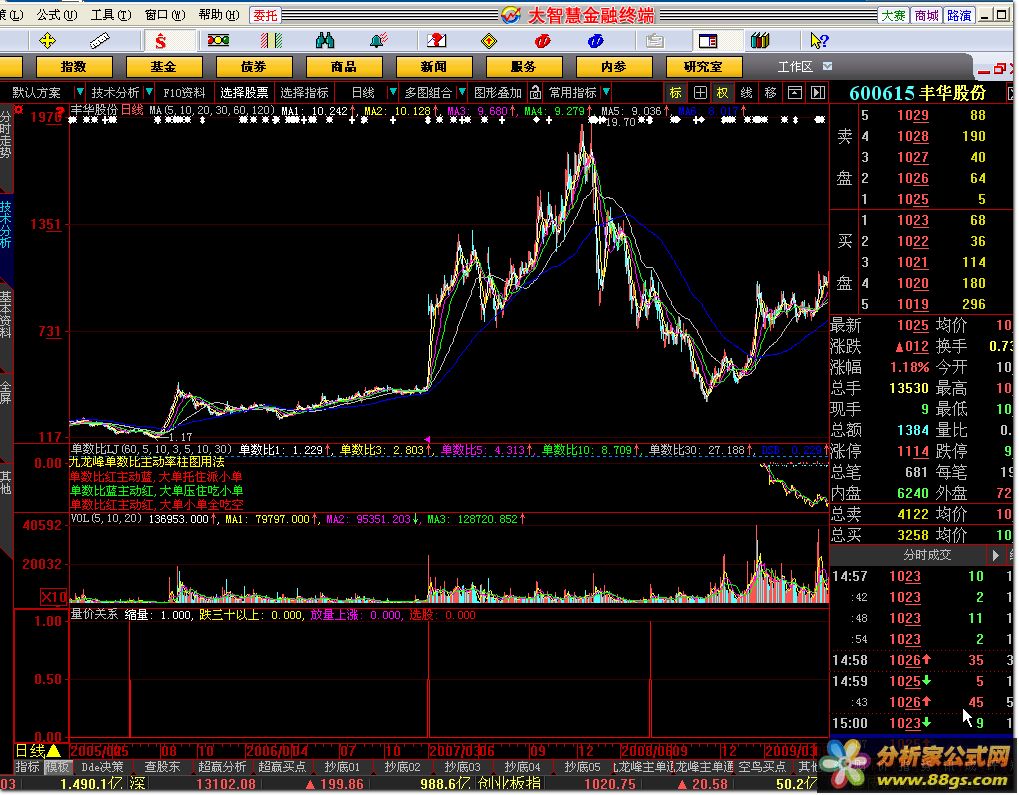Toggle the 标 marker button
Image resolution: width=1019 pixels, height=795 pixels.
pyautogui.click(x=676, y=92)
